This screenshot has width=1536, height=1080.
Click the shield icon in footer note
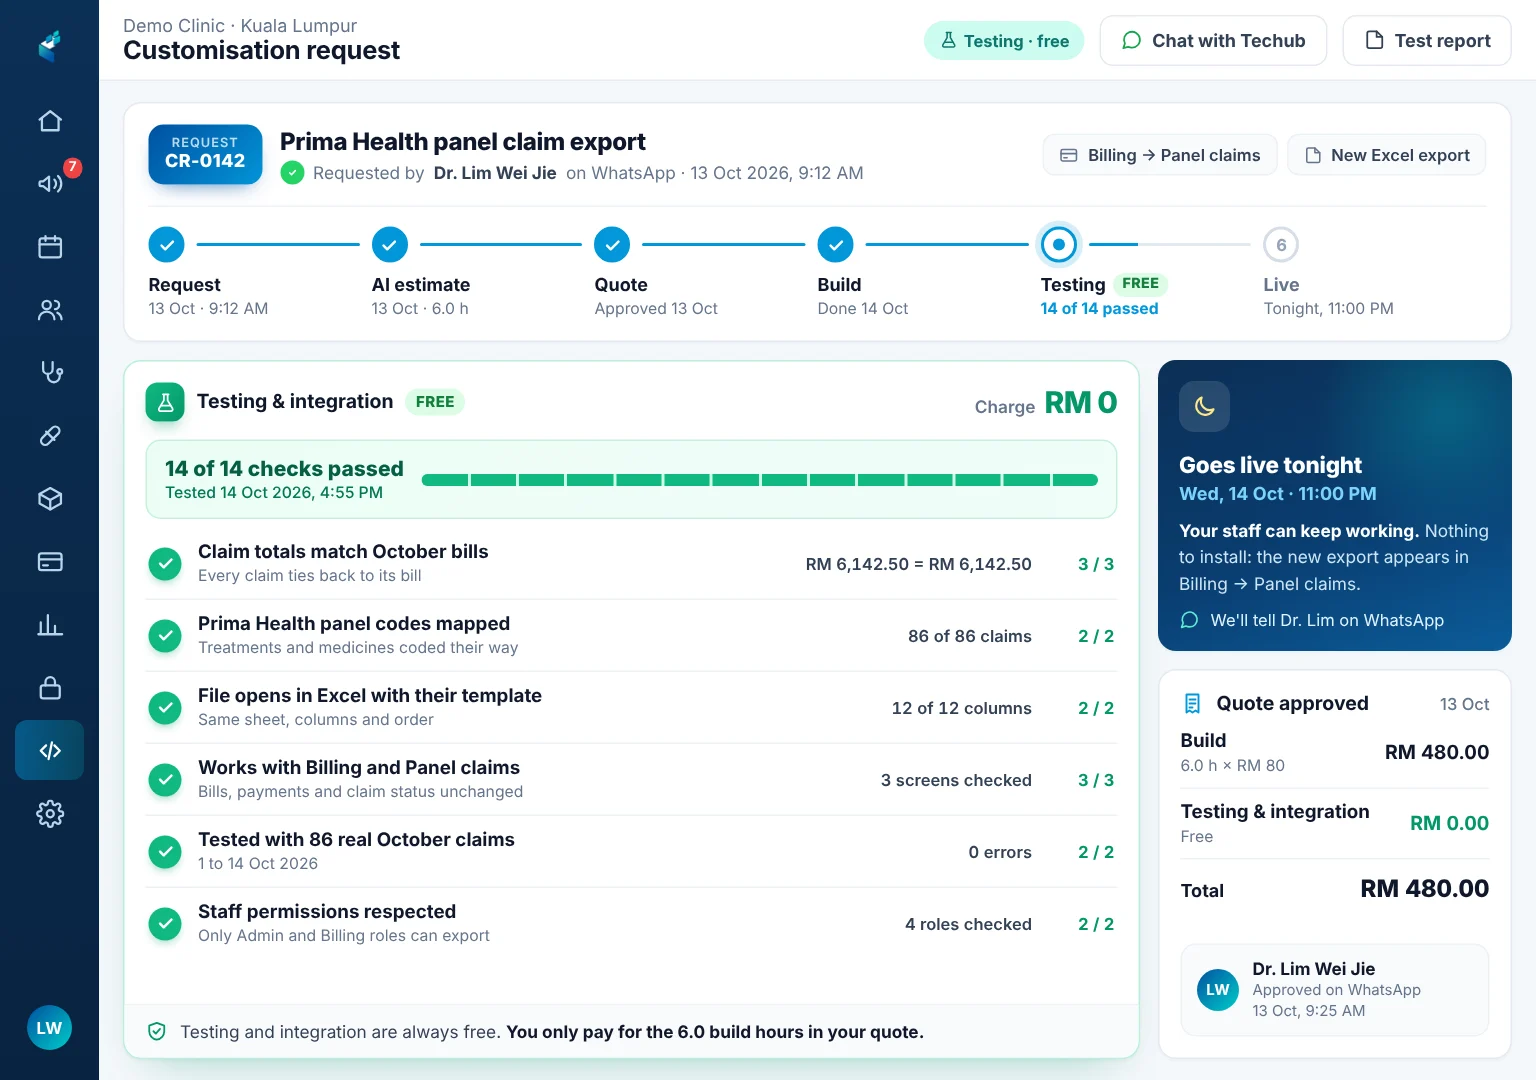[x=157, y=1032]
